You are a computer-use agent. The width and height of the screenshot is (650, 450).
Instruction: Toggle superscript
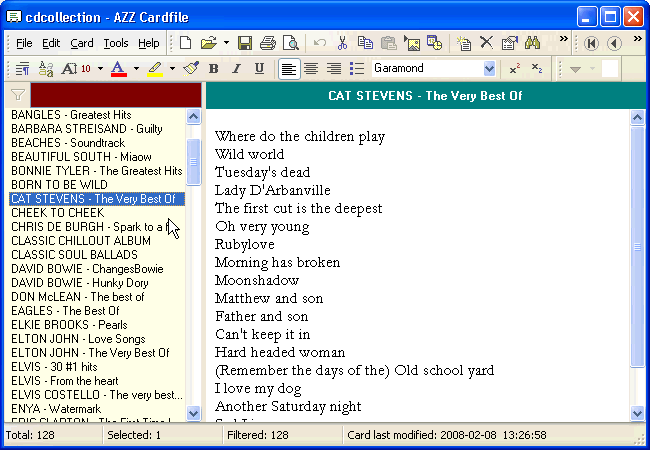tap(515, 69)
